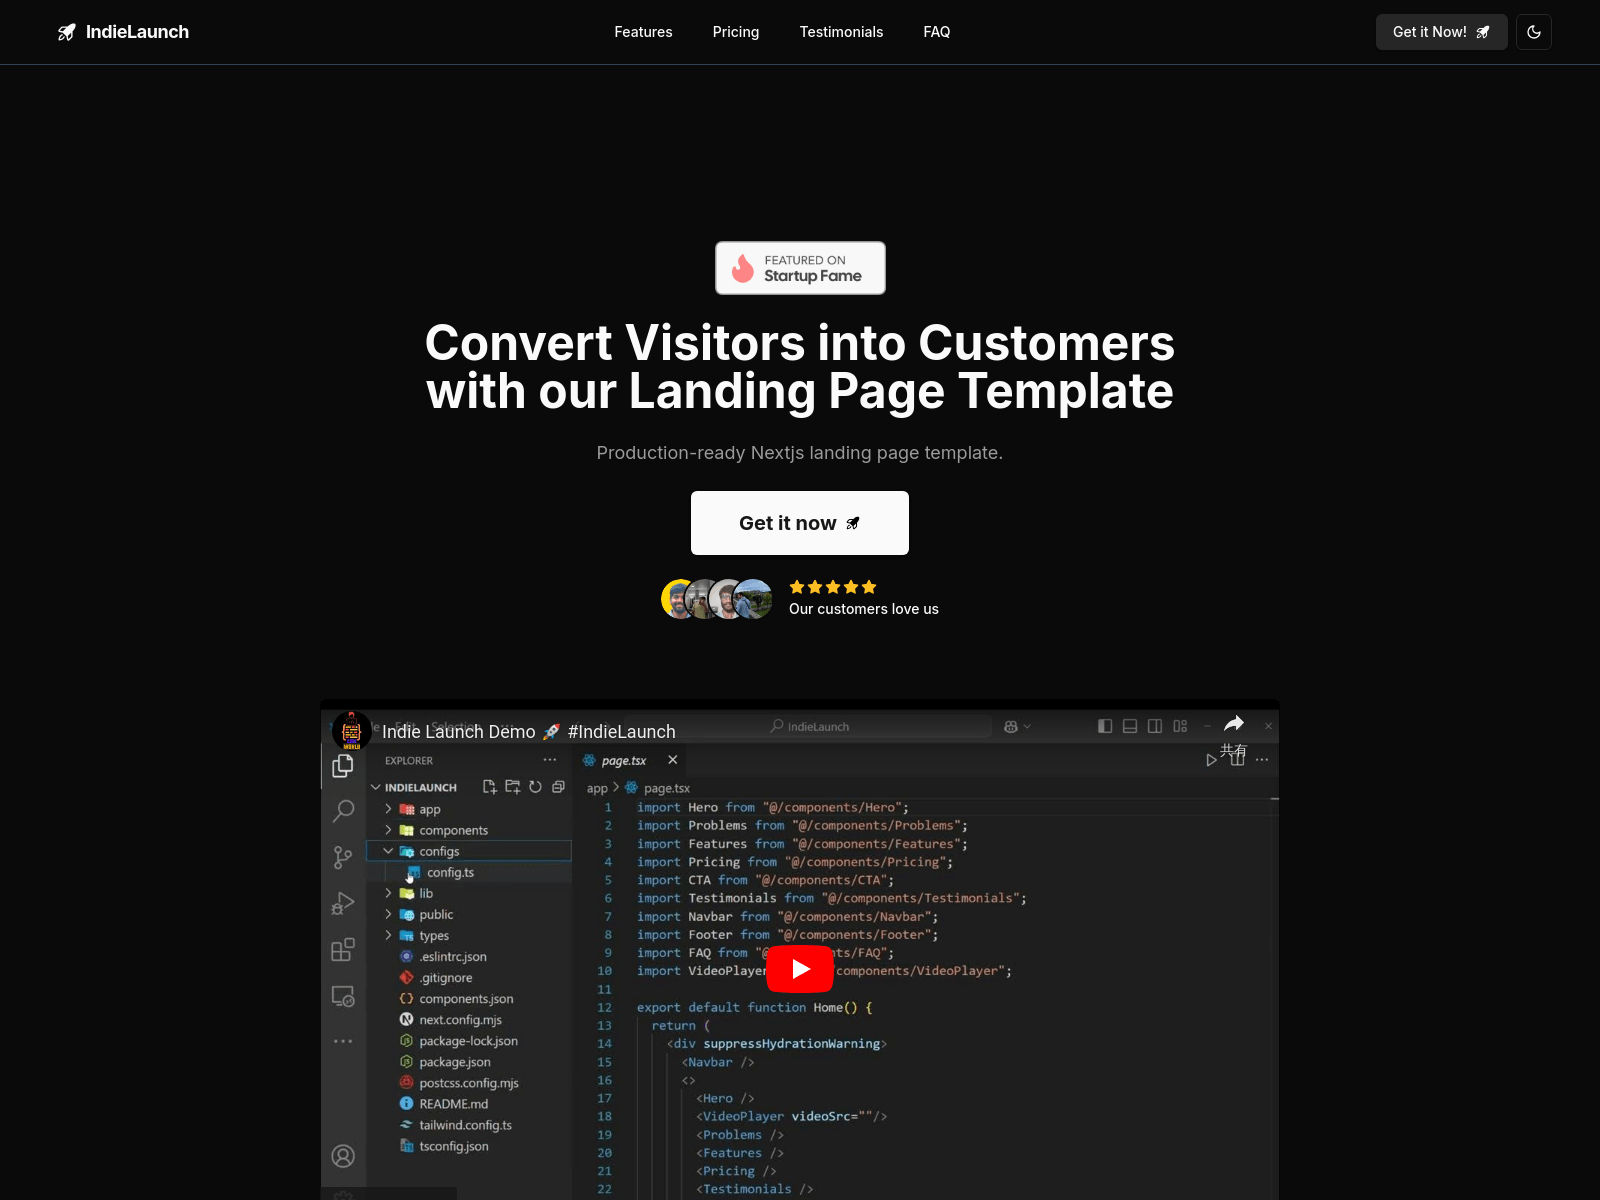Click the New File icon in Explorer
Viewport: 1600px width, 1200px height.
click(x=489, y=787)
